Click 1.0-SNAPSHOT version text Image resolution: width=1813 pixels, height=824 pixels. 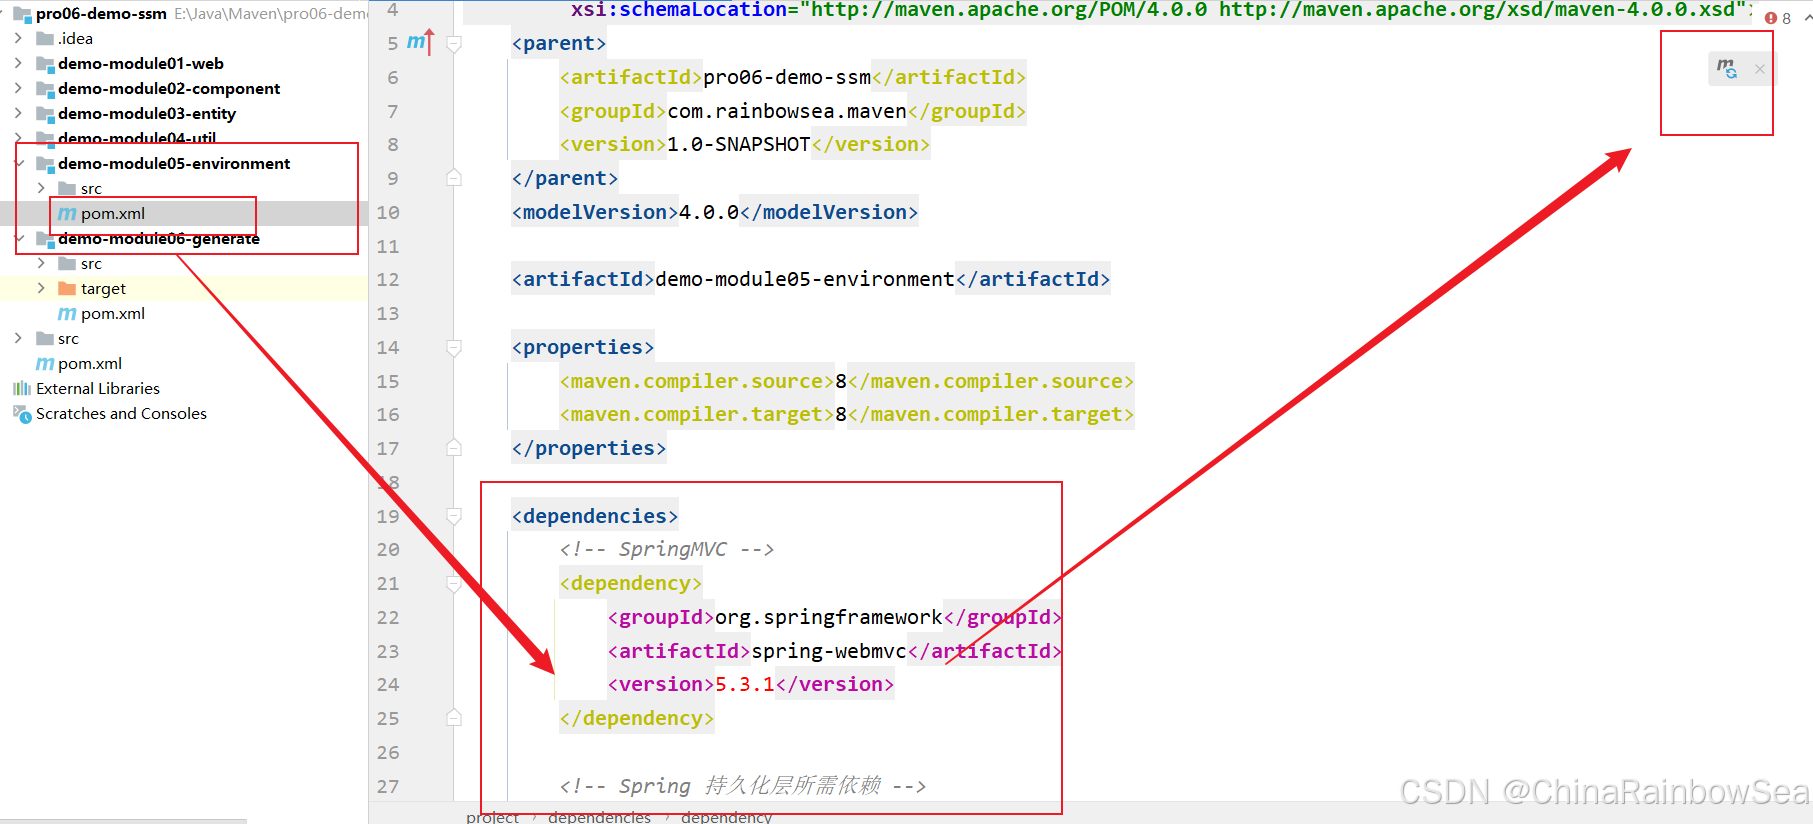click(x=738, y=144)
